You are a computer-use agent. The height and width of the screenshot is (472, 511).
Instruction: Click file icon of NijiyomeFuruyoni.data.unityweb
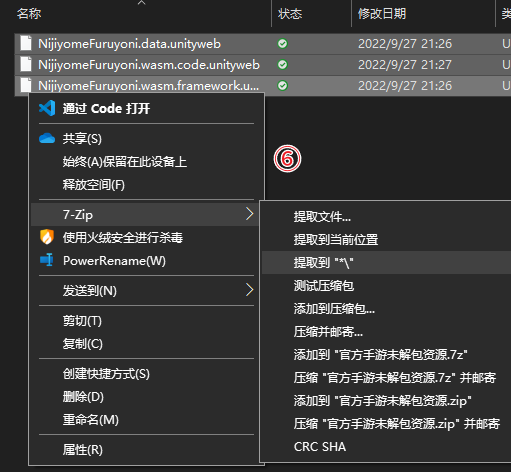coord(26,44)
